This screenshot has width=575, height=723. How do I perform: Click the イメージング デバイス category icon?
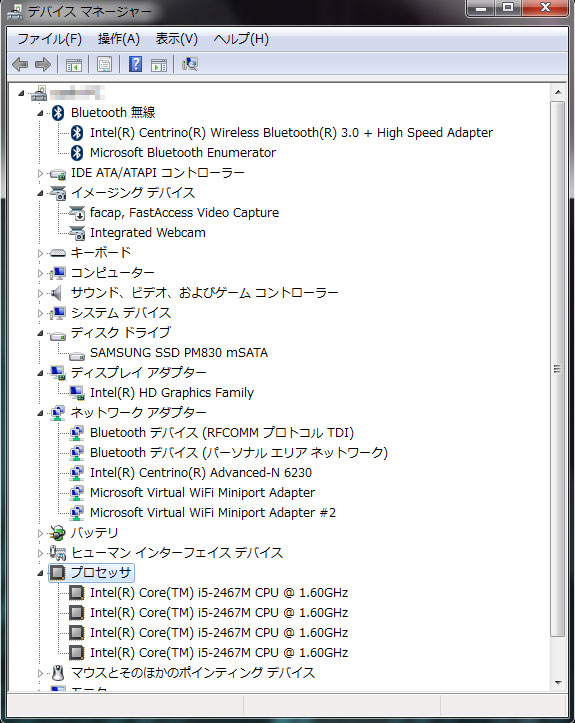coord(58,193)
